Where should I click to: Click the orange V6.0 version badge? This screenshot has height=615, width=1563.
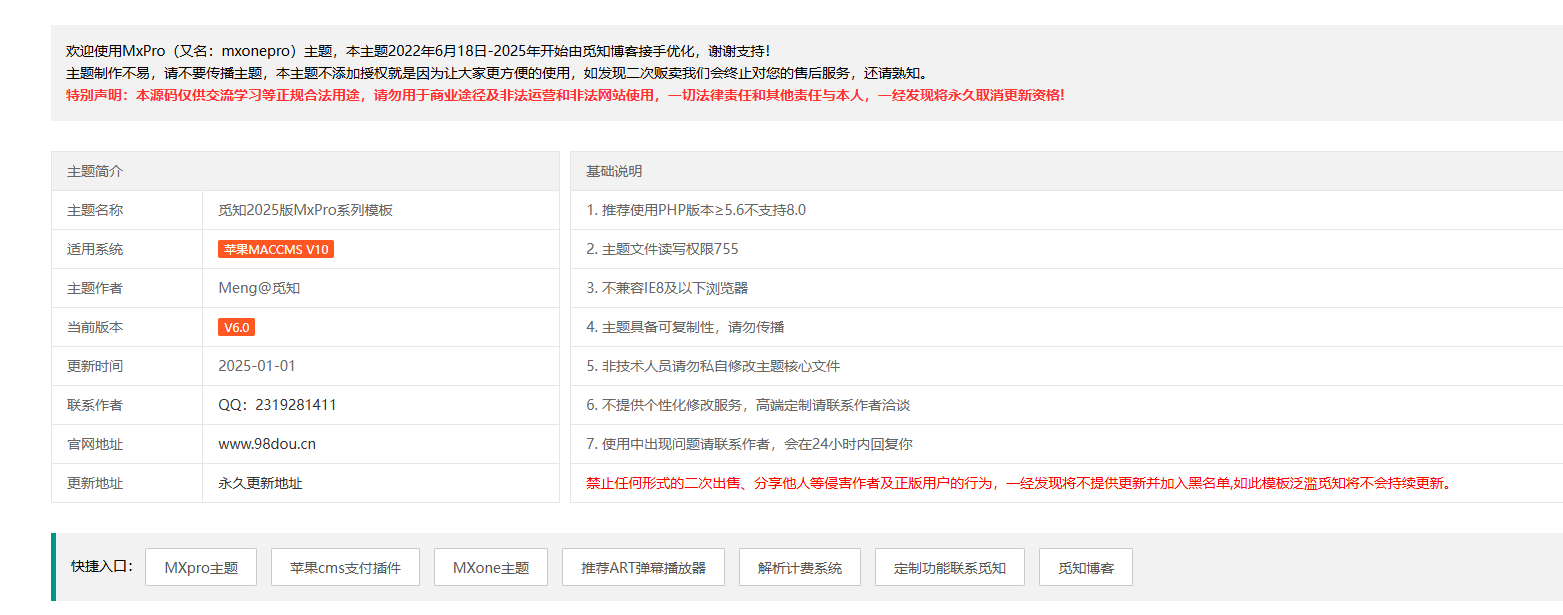click(236, 326)
